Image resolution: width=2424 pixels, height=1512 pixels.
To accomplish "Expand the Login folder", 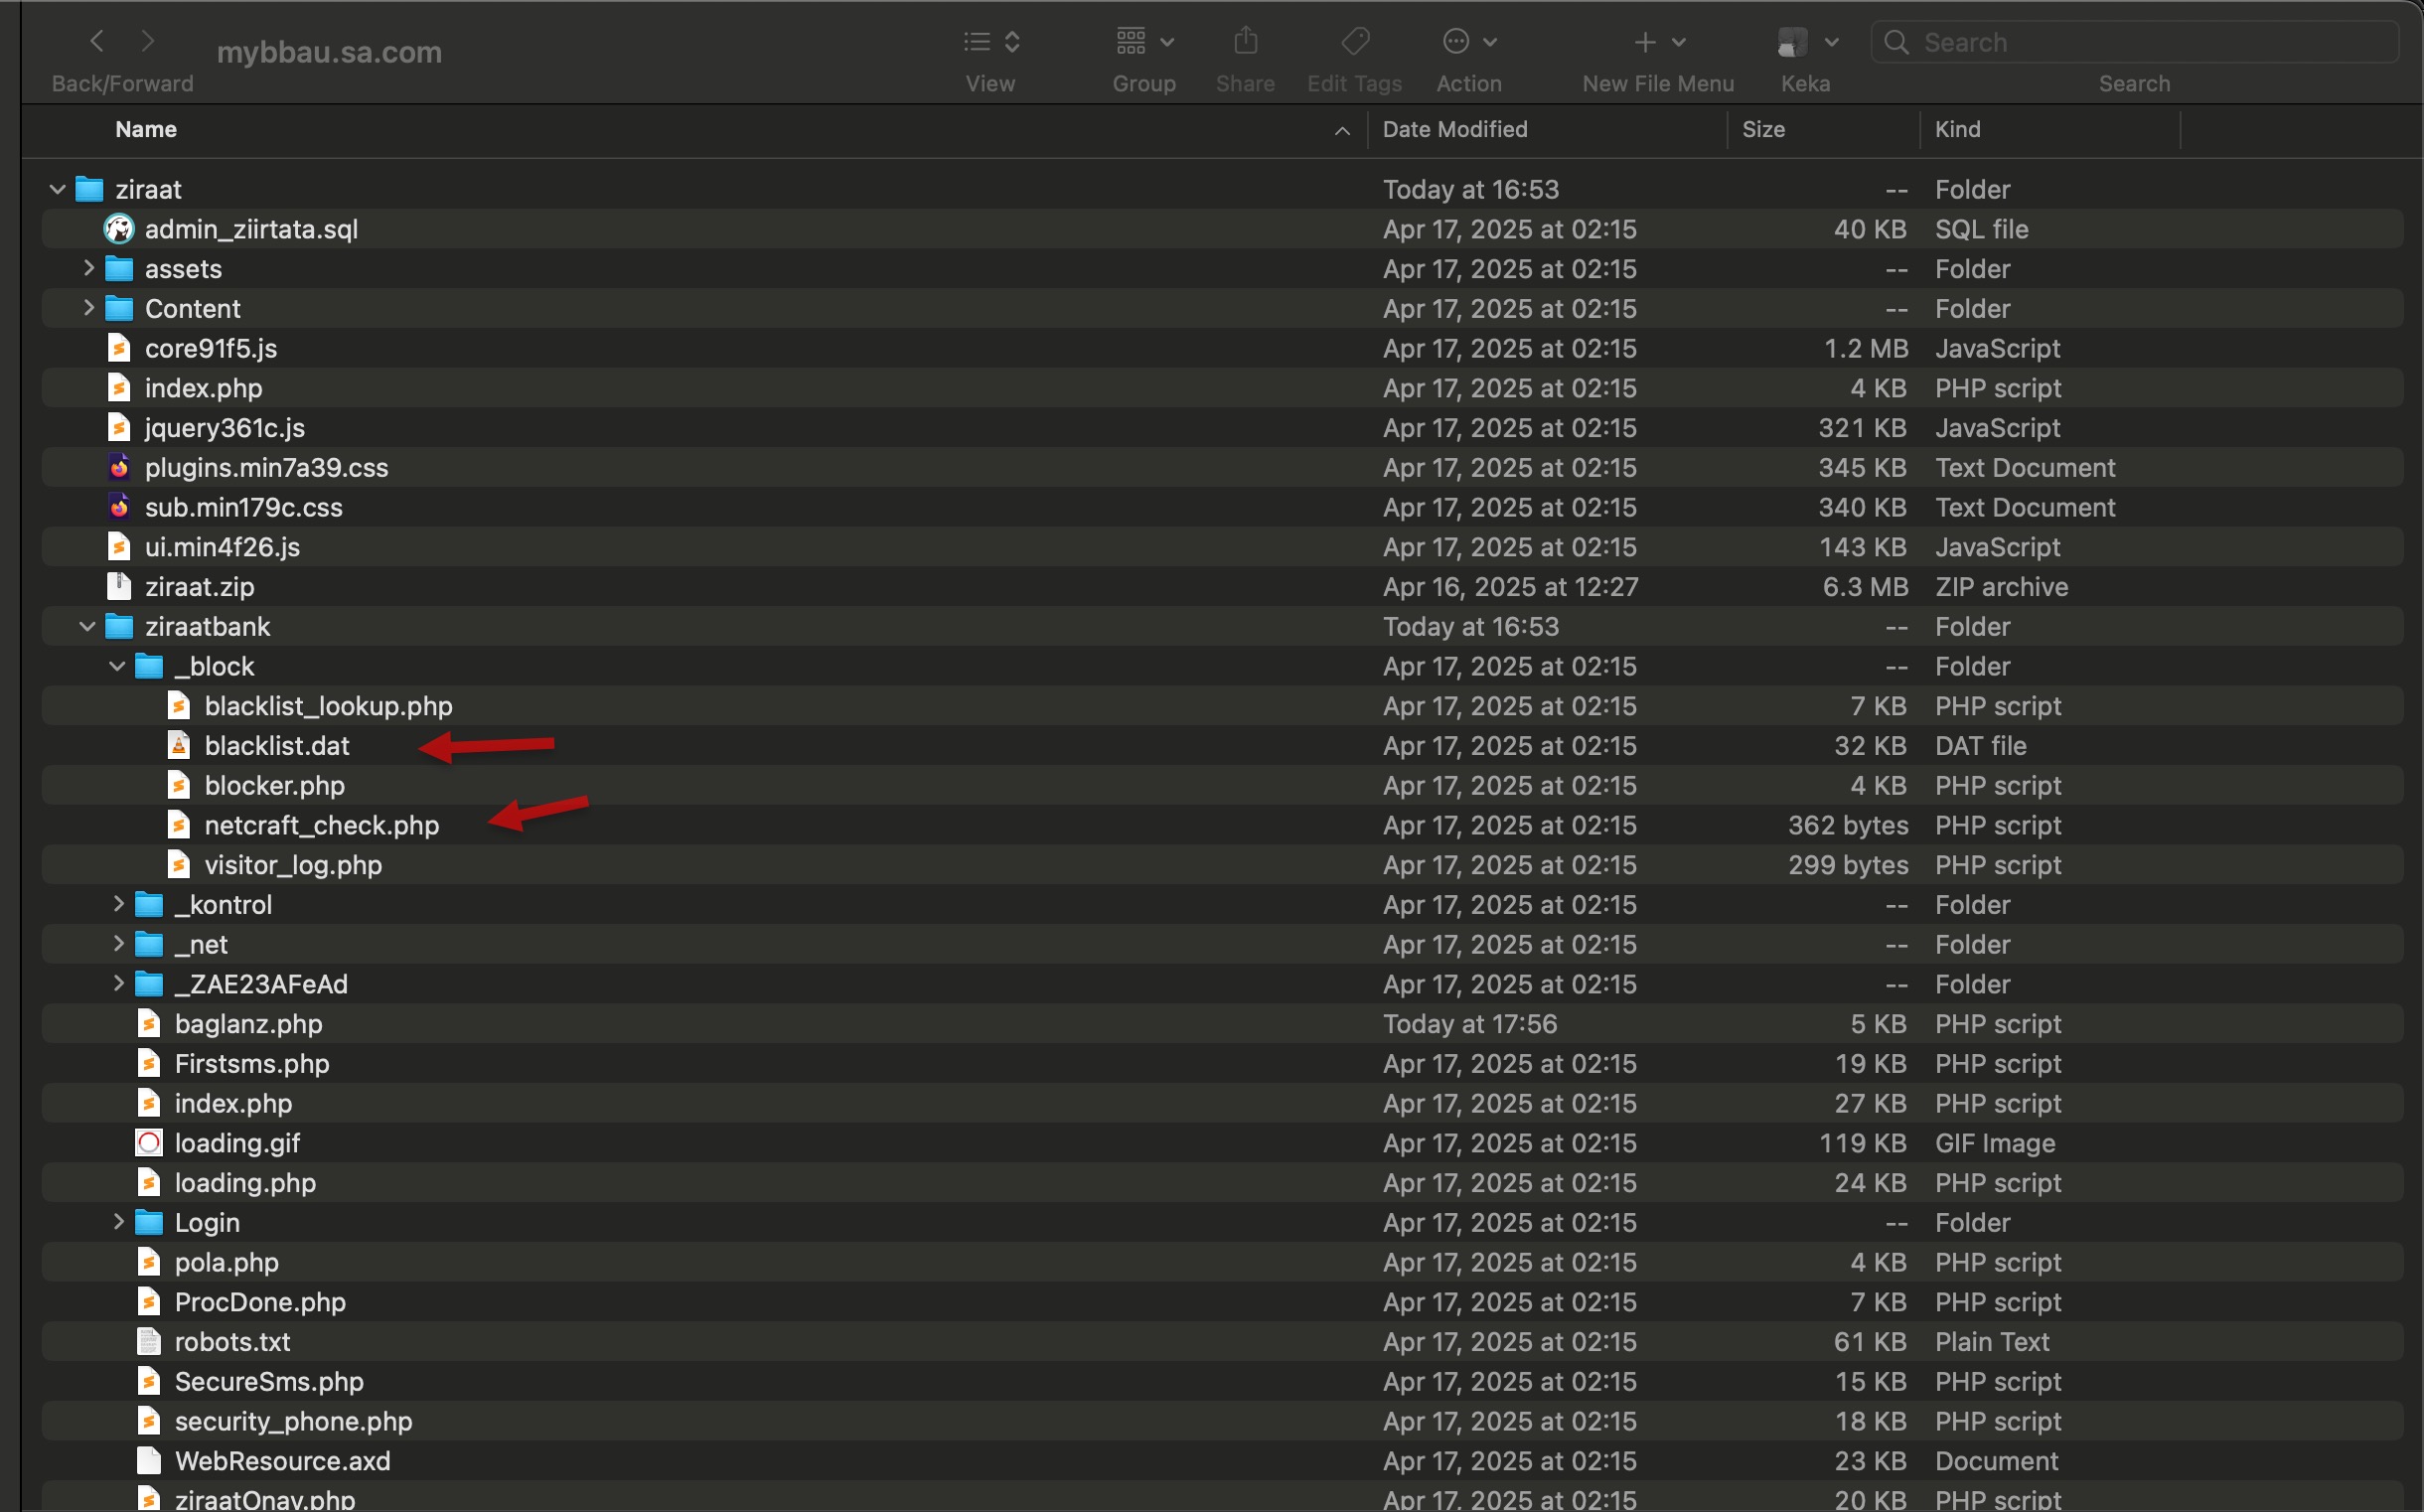I will click(x=118, y=1222).
